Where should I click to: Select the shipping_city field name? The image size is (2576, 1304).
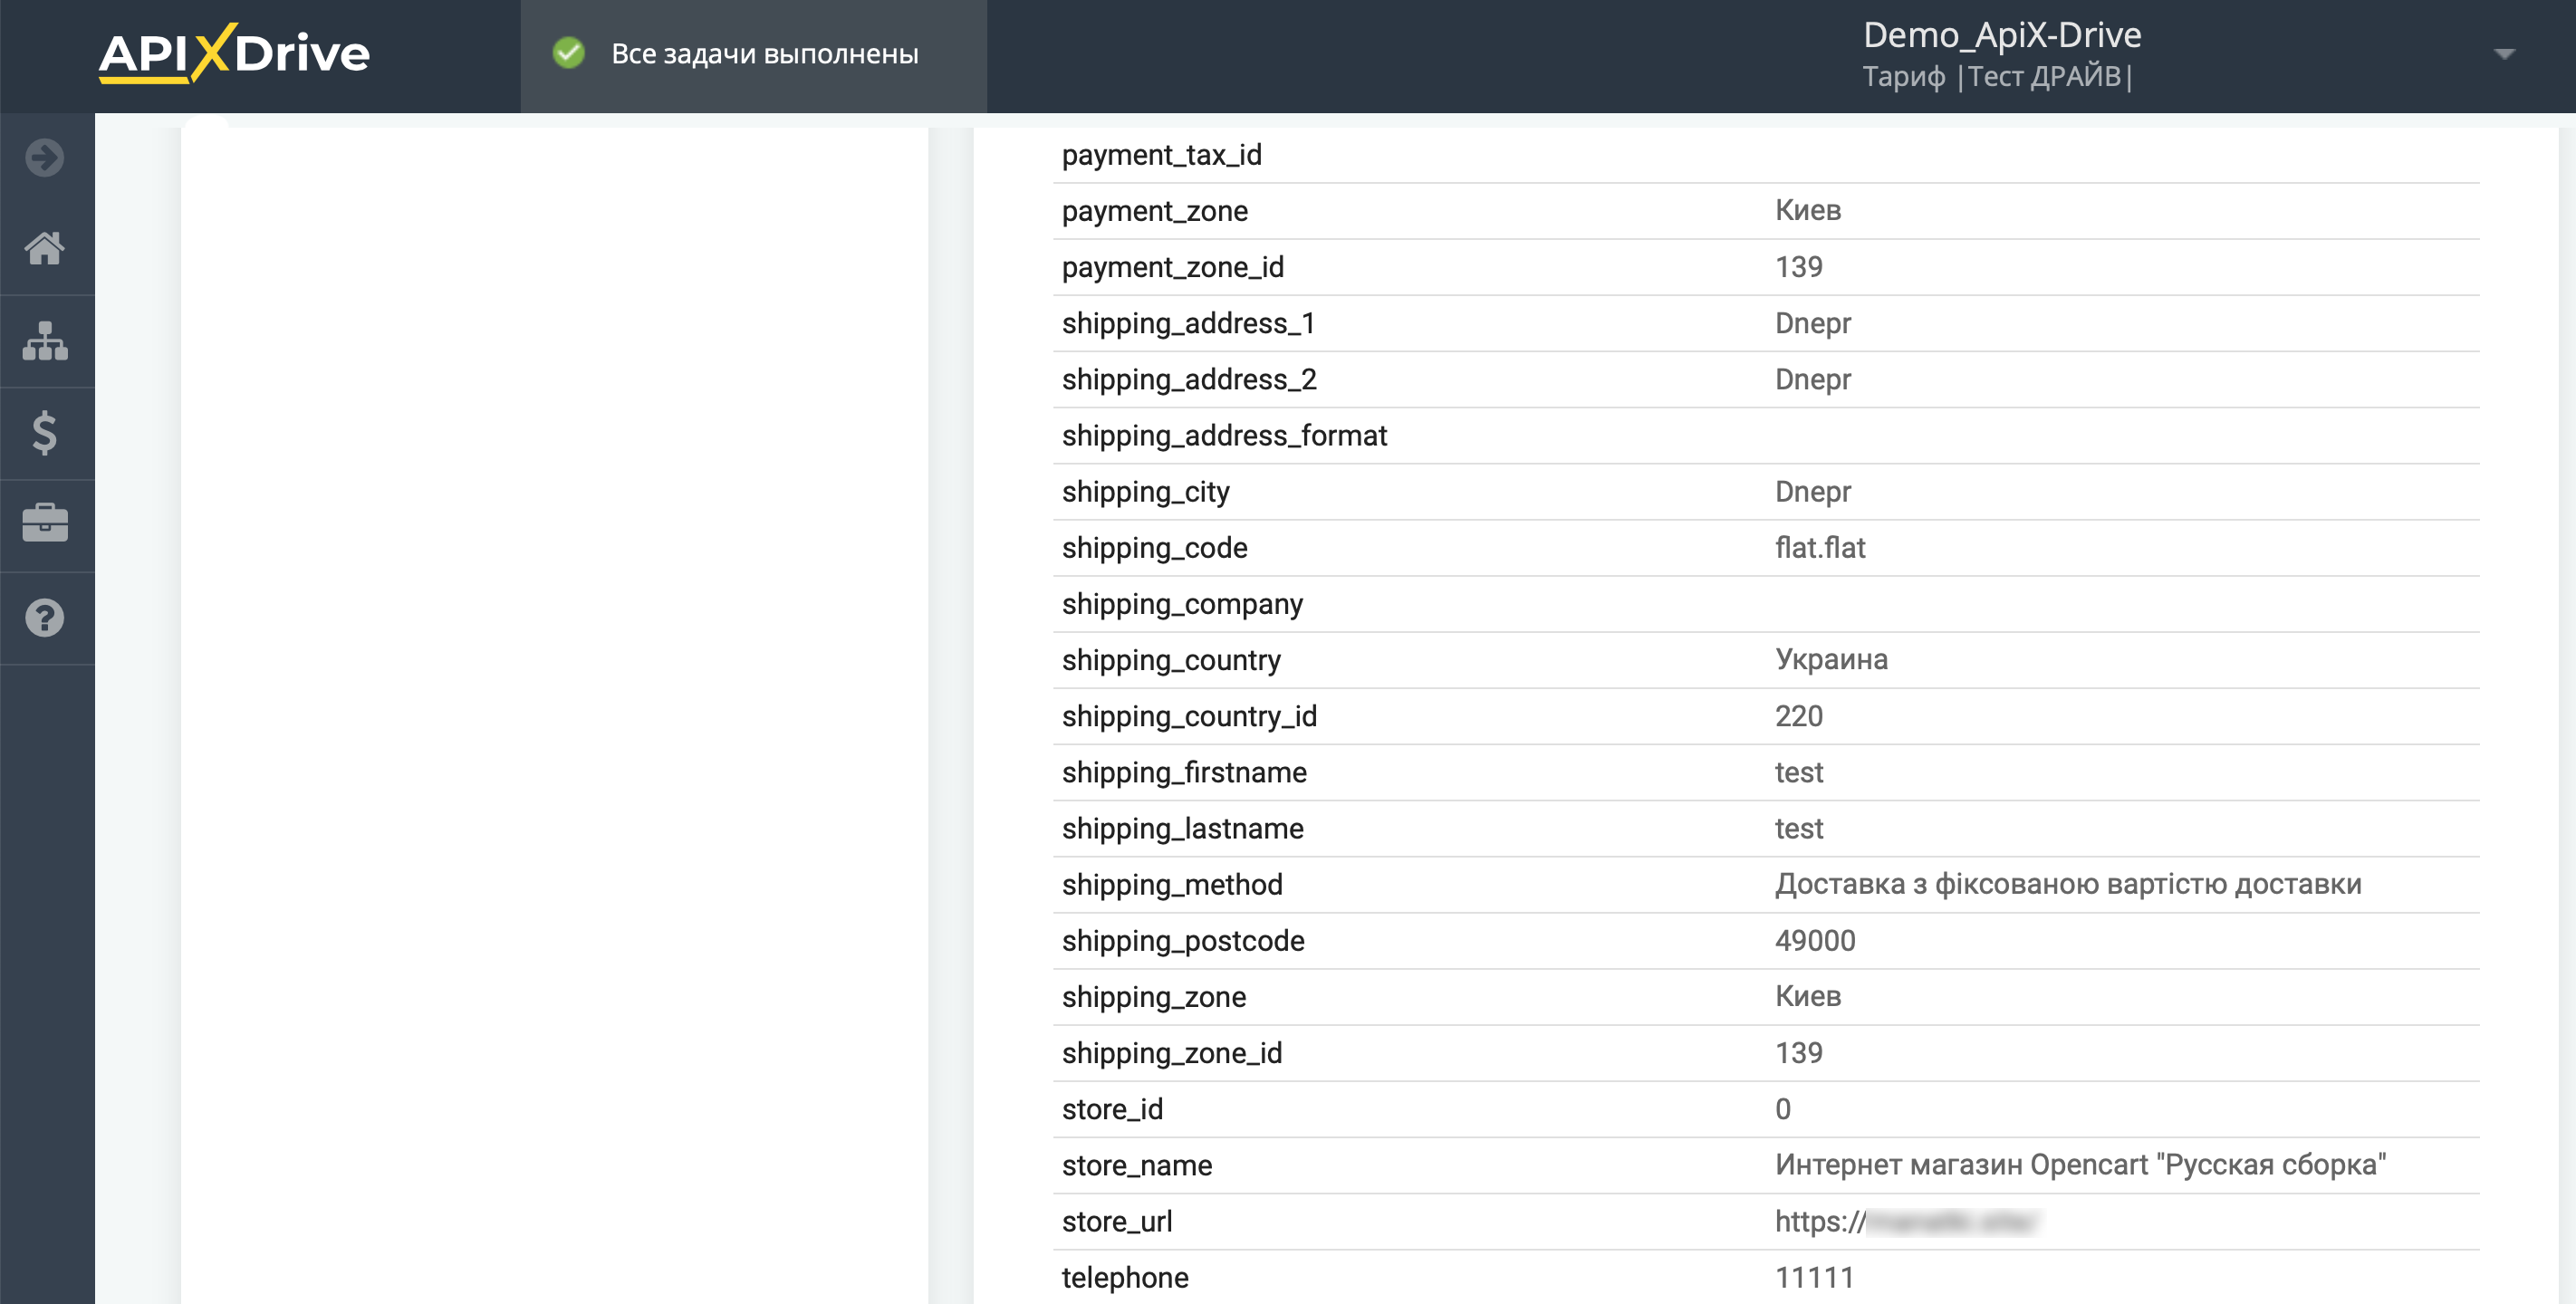1145,492
